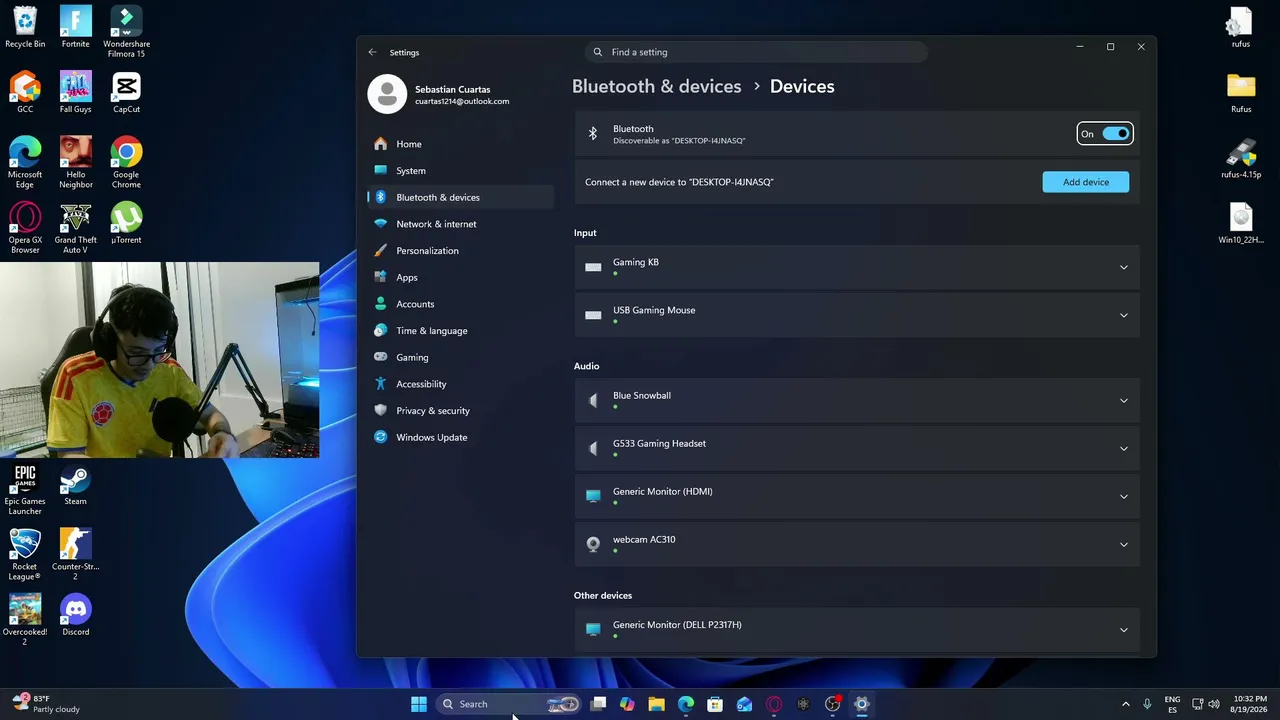Viewport: 1280px width, 720px height.
Task: Select the µTorrent desktop icon
Action: (126, 223)
